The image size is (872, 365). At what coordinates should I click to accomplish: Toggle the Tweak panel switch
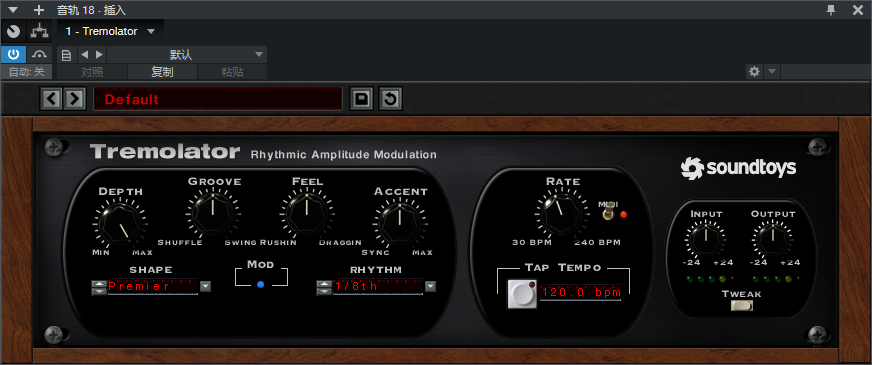pyautogui.click(x=741, y=305)
